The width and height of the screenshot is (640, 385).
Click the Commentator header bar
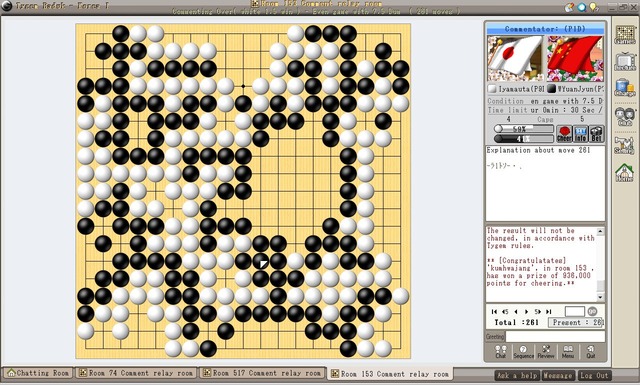tap(545, 29)
